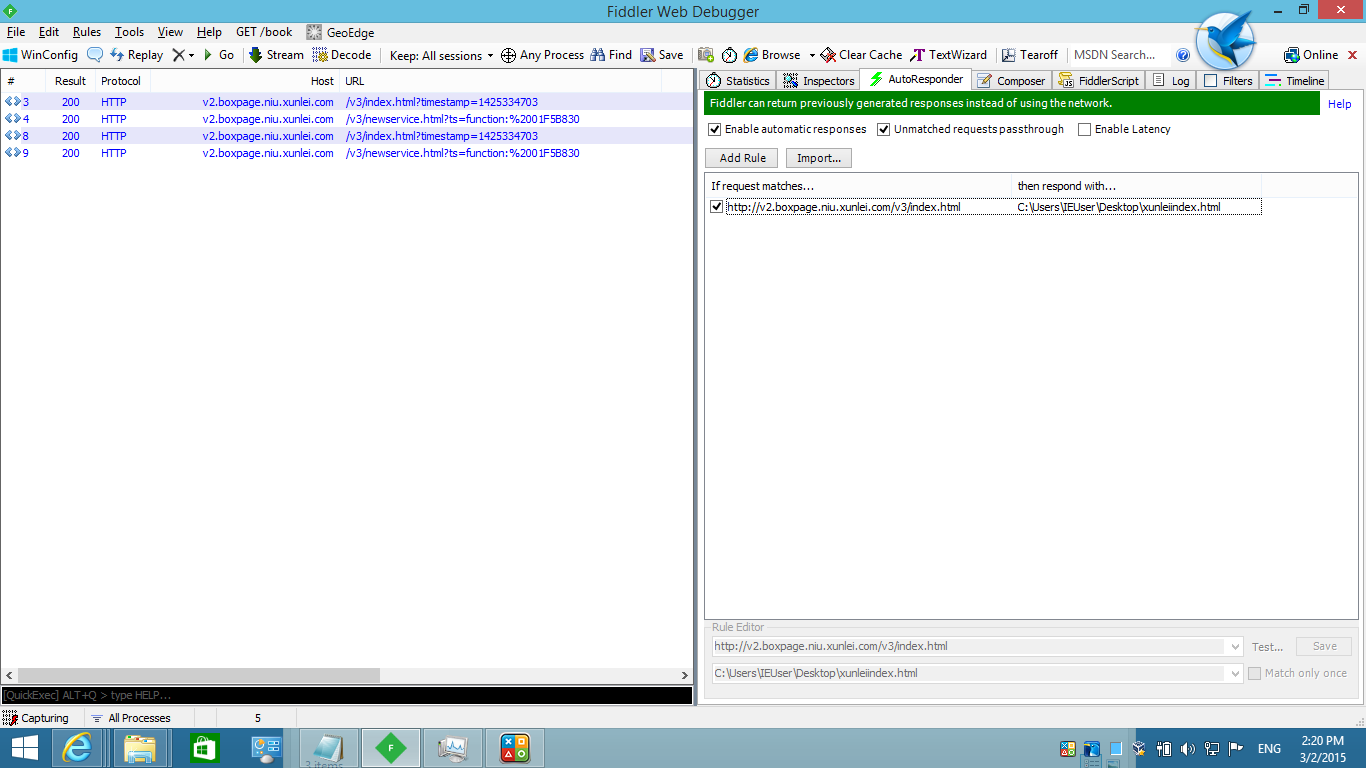Click Test... in Rule Editor

click(1267, 647)
